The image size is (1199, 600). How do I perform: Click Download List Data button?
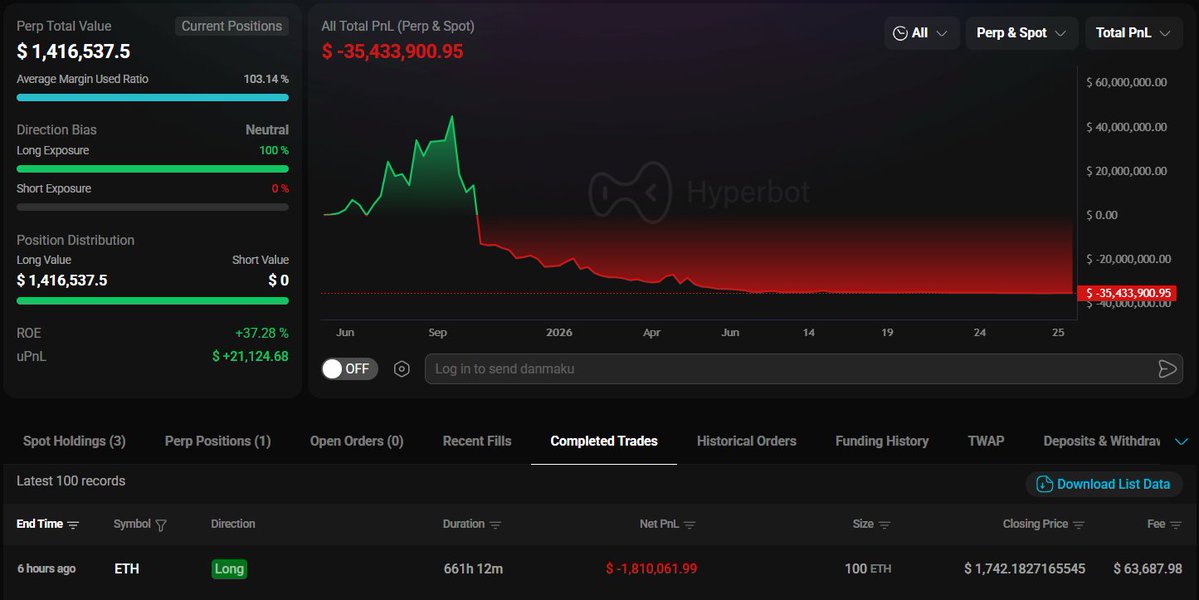click(1103, 484)
